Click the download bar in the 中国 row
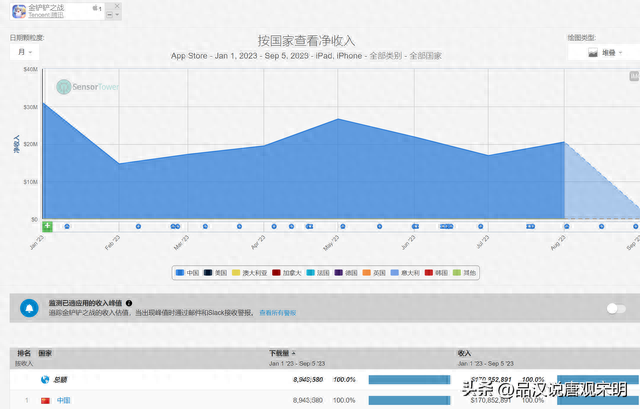This screenshot has height=409, width=640. [409, 400]
